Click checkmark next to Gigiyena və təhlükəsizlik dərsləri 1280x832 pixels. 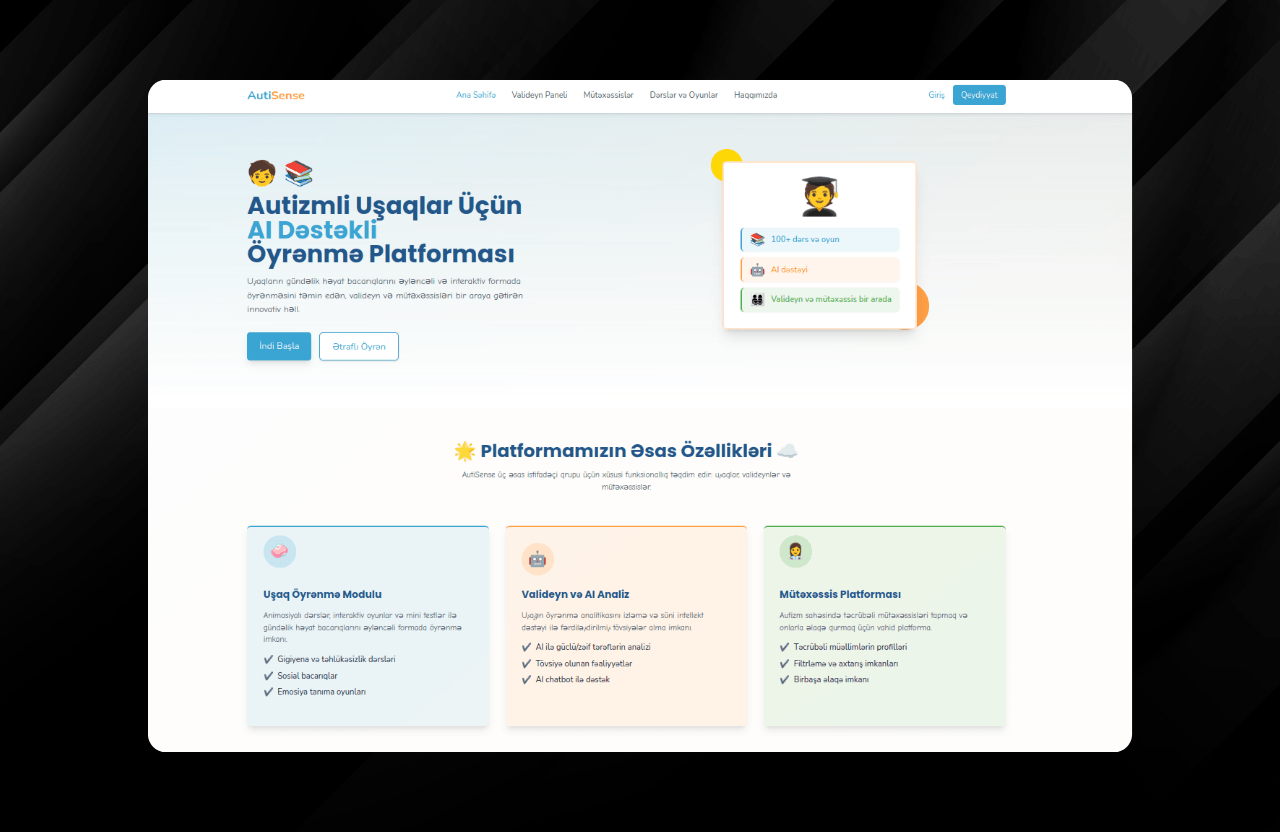point(268,660)
